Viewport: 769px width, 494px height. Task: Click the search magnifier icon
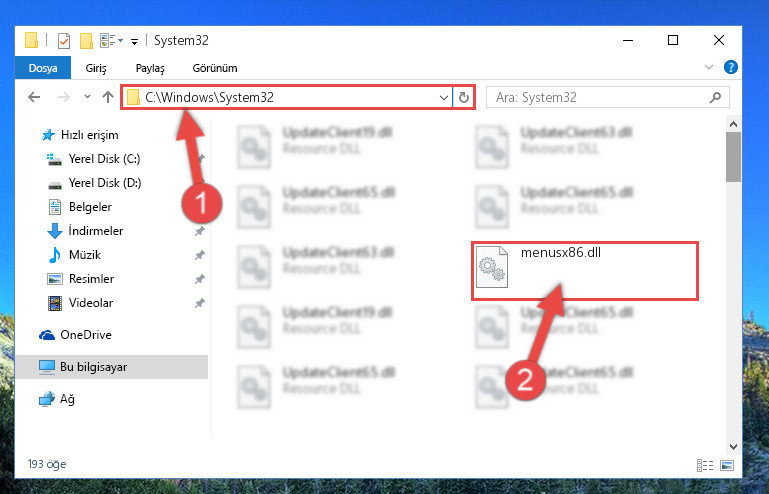point(716,97)
